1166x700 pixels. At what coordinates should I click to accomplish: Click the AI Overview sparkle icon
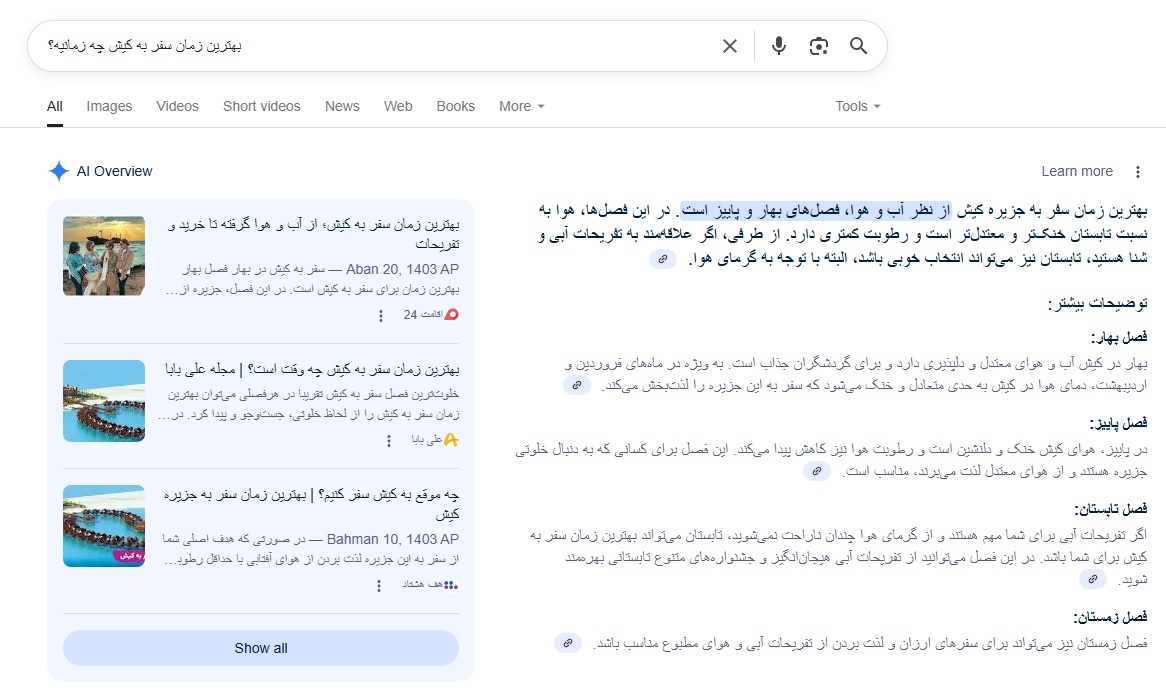59,171
